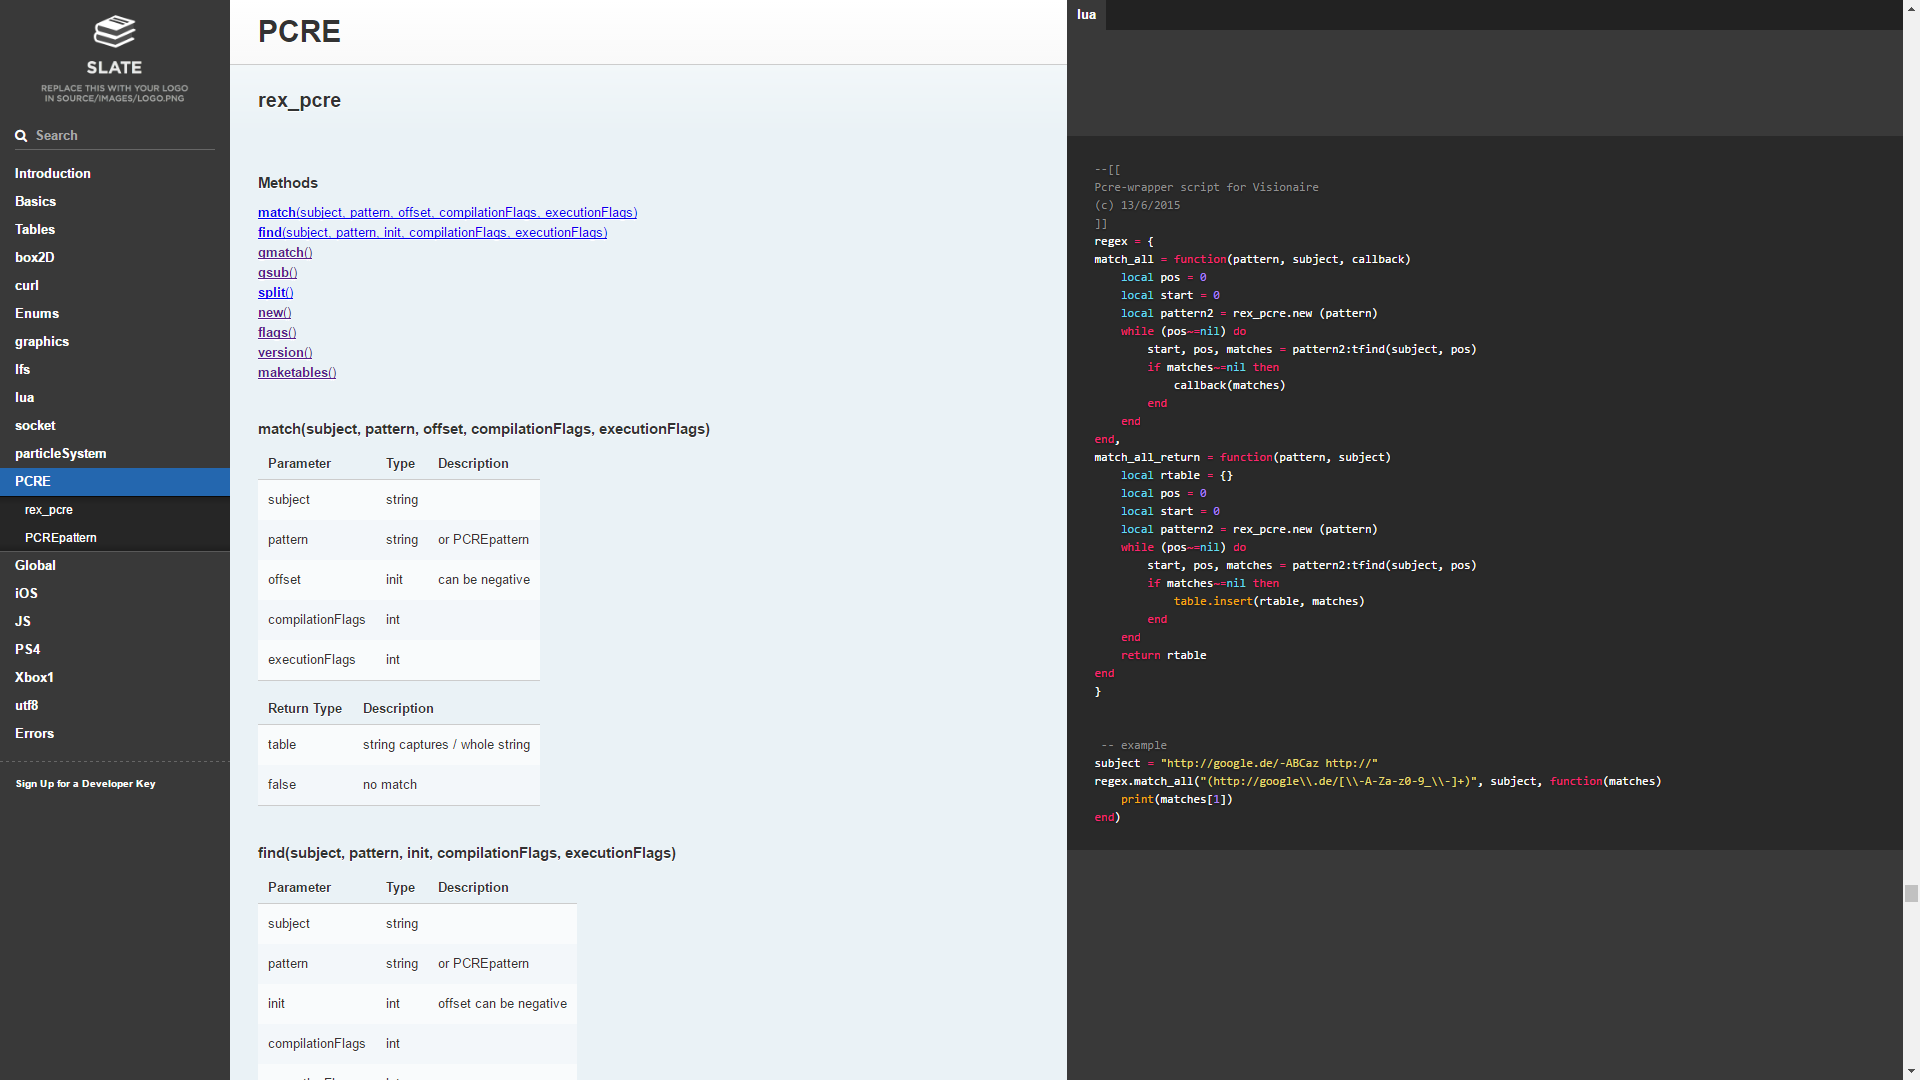The height and width of the screenshot is (1080, 1920).
Task: Click the 'can be negative' description cell
Action: 484,580
